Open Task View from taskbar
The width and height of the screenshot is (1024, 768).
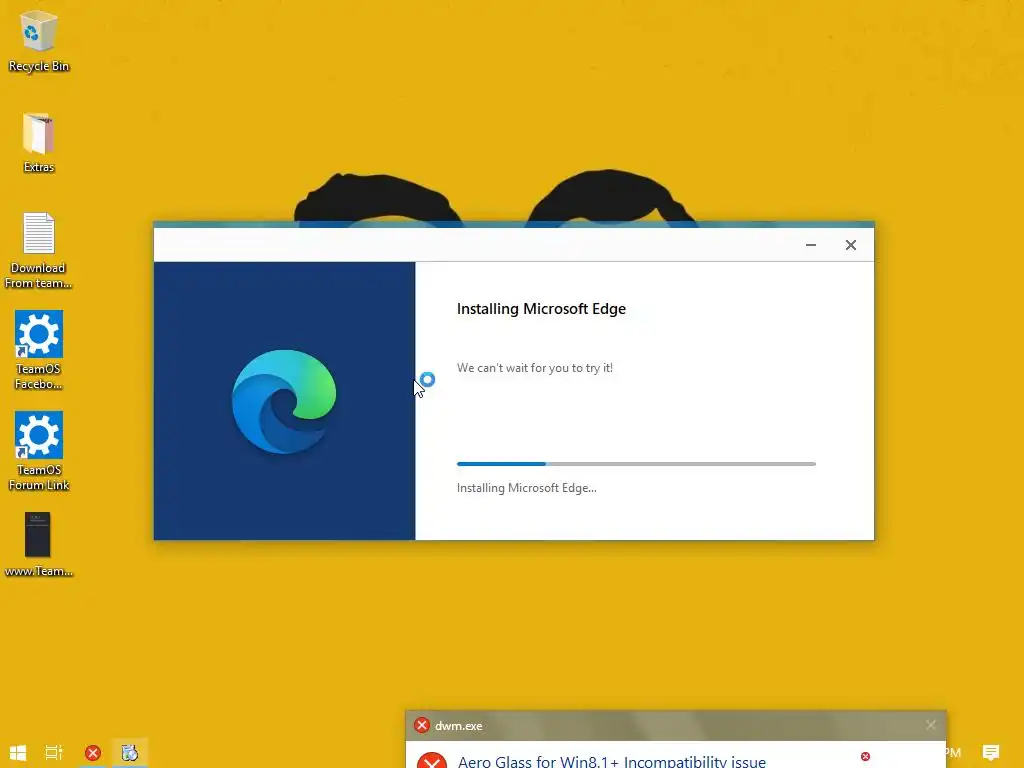[54, 753]
